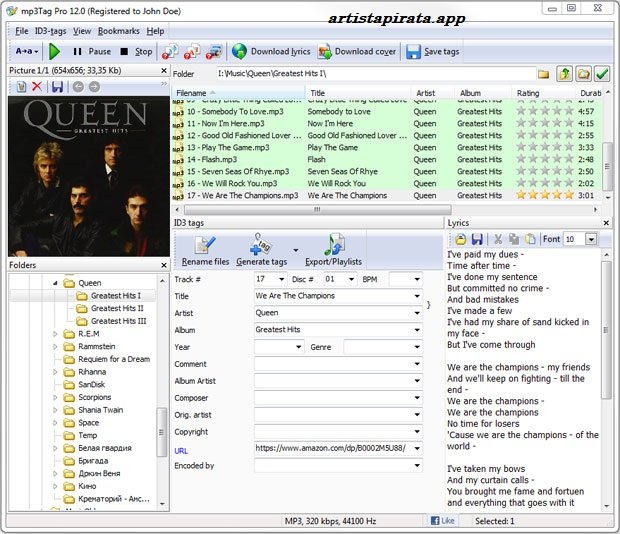Sort list by Artist column header
This screenshot has width=620, height=534.
click(x=432, y=93)
